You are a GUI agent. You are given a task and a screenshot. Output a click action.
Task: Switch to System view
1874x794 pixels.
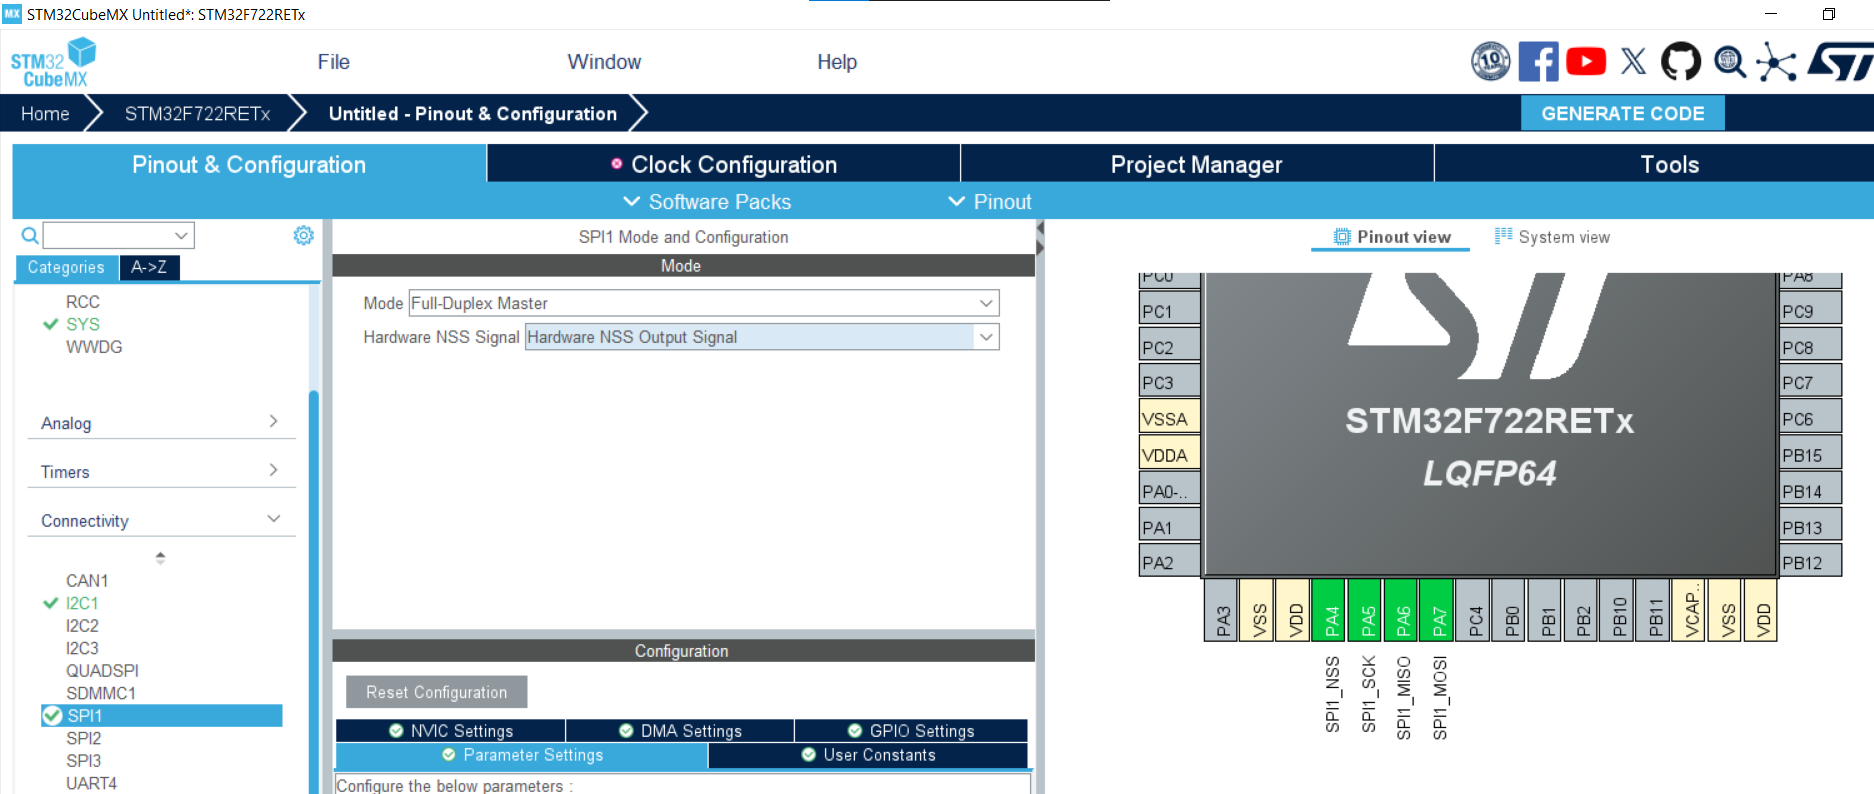click(x=1552, y=237)
